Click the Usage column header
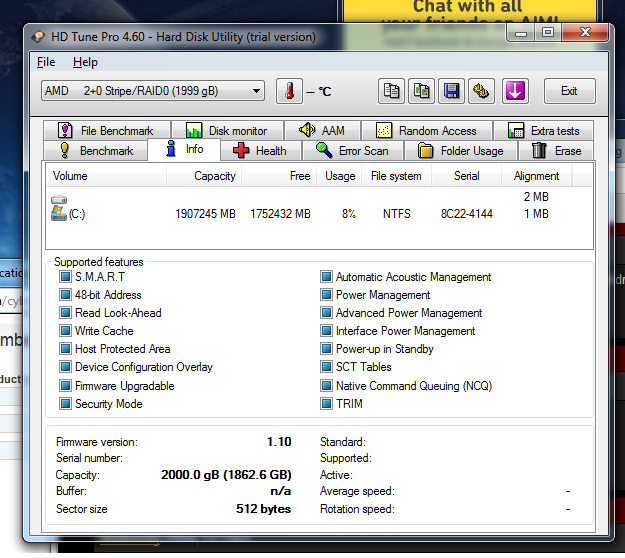 click(340, 176)
